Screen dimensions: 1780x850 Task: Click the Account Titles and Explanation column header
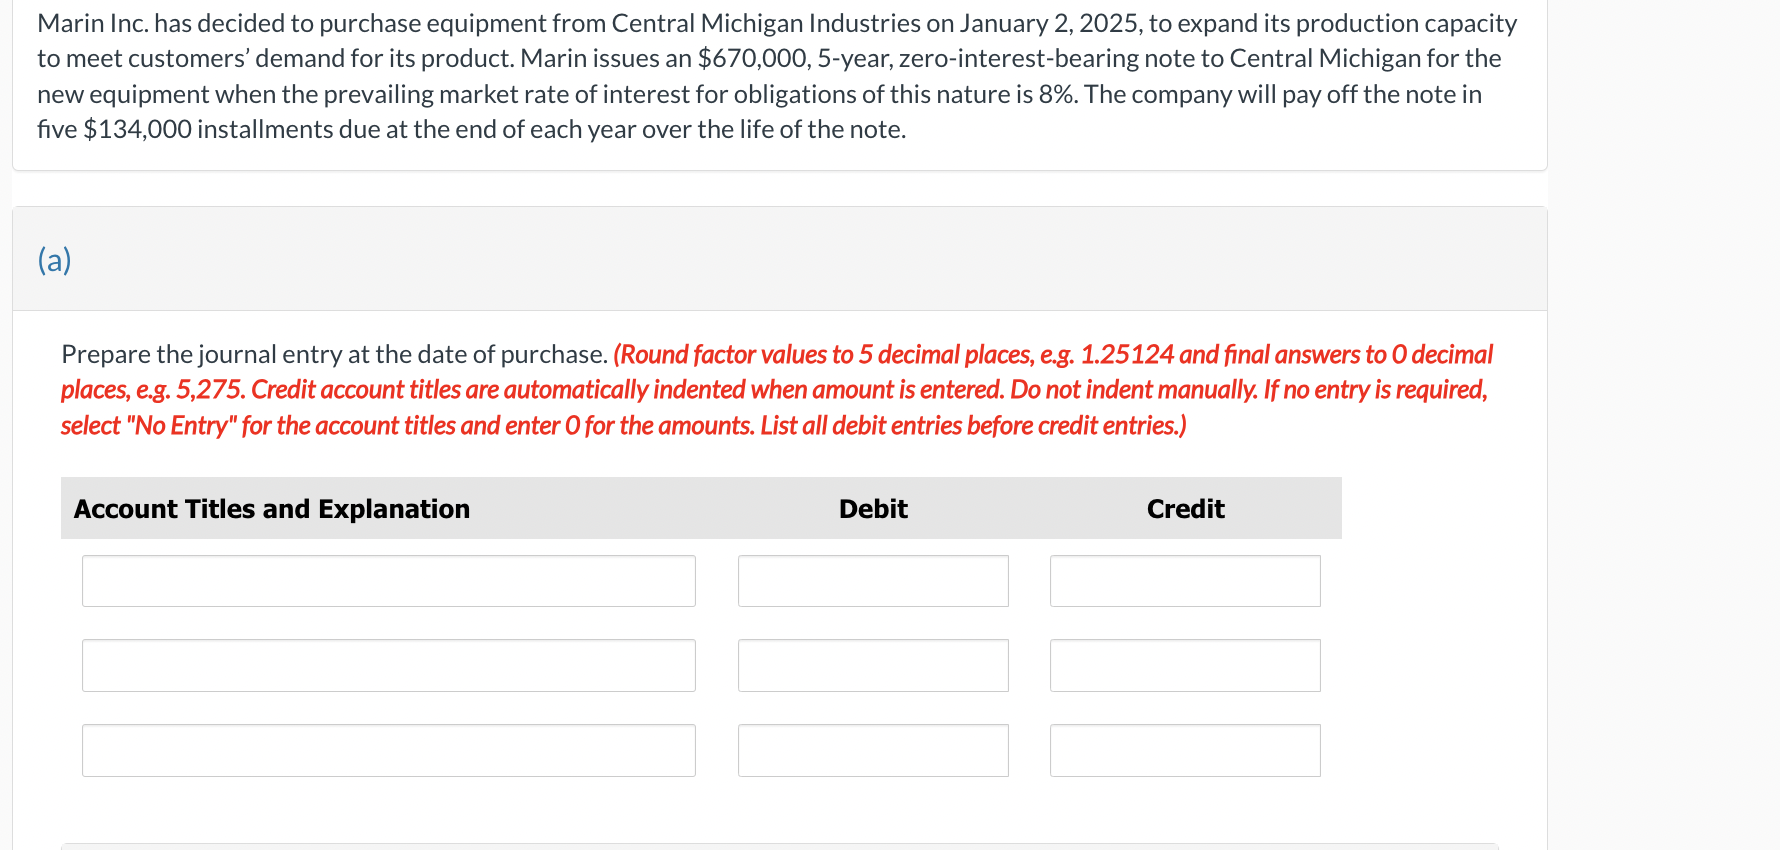pos(270,508)
